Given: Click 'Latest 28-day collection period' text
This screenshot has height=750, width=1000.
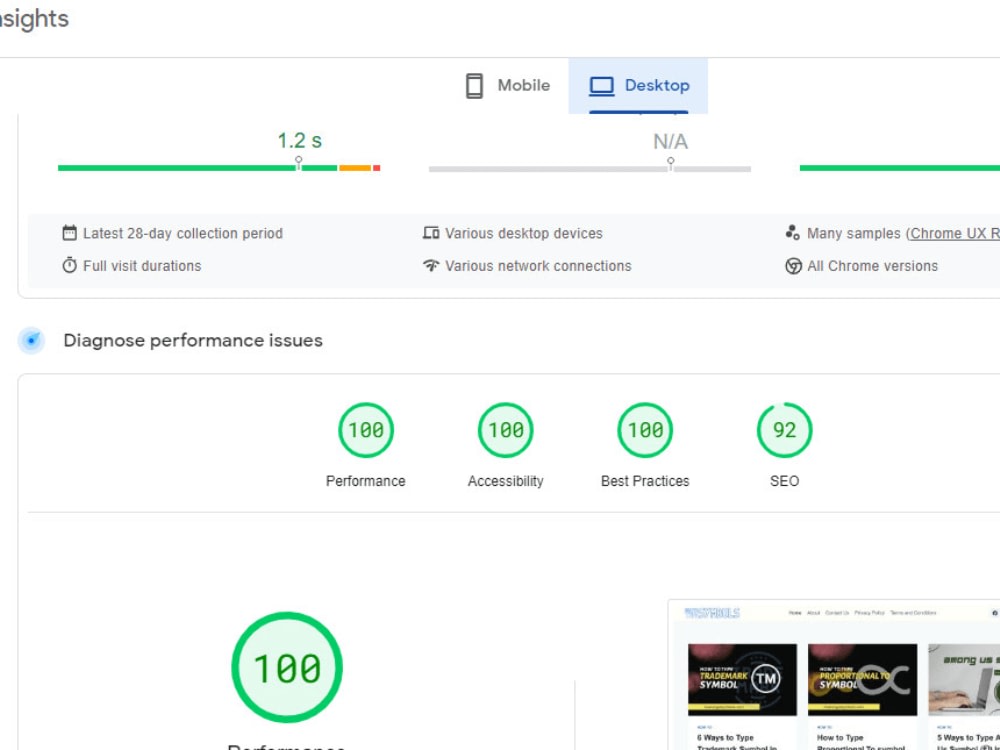Looking at the screenshot, I should click(x=182, y=233).
